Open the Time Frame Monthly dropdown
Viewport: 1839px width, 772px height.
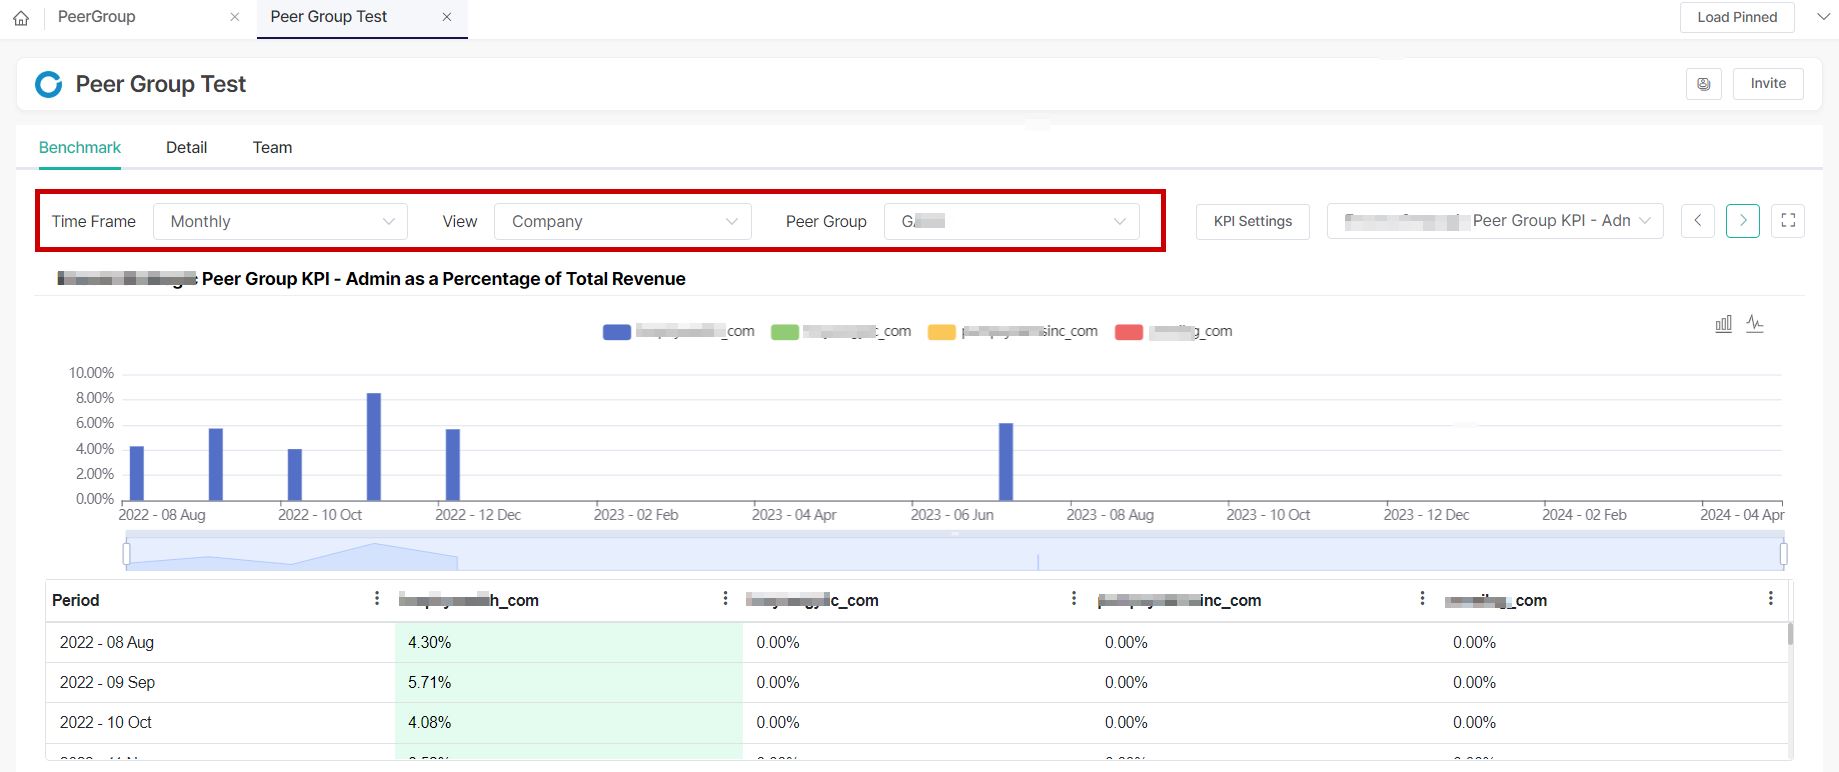280,222
